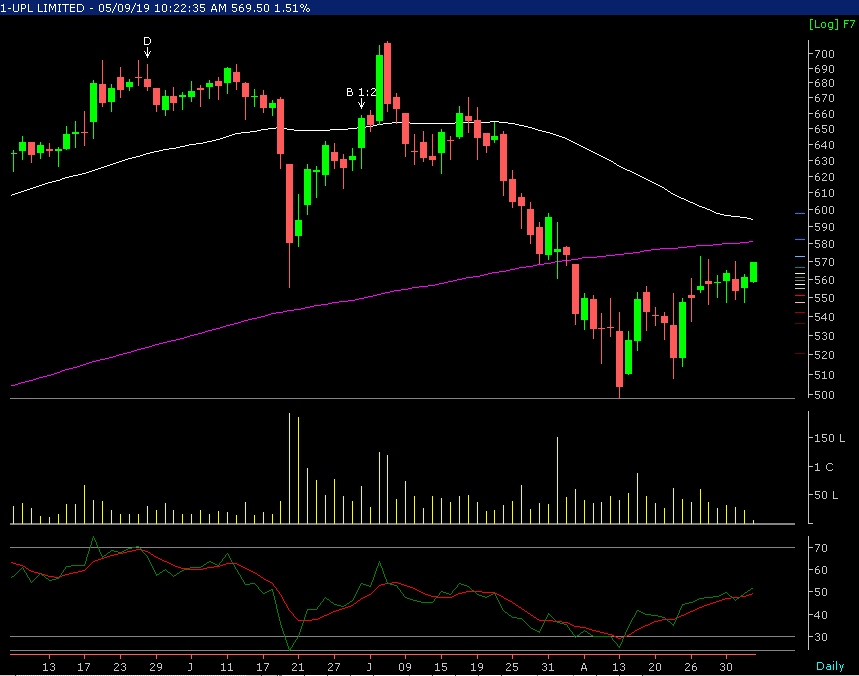Click the 50 level on RSI axis
859x676 pixels.
(821, 592)
